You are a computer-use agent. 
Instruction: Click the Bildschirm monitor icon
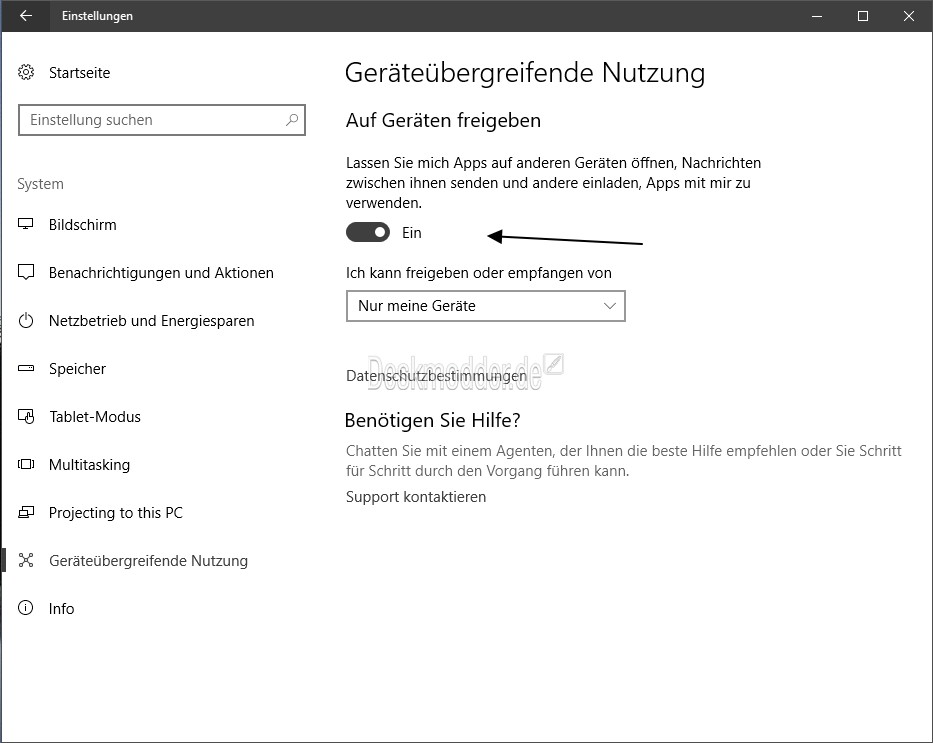coord(26,224)
